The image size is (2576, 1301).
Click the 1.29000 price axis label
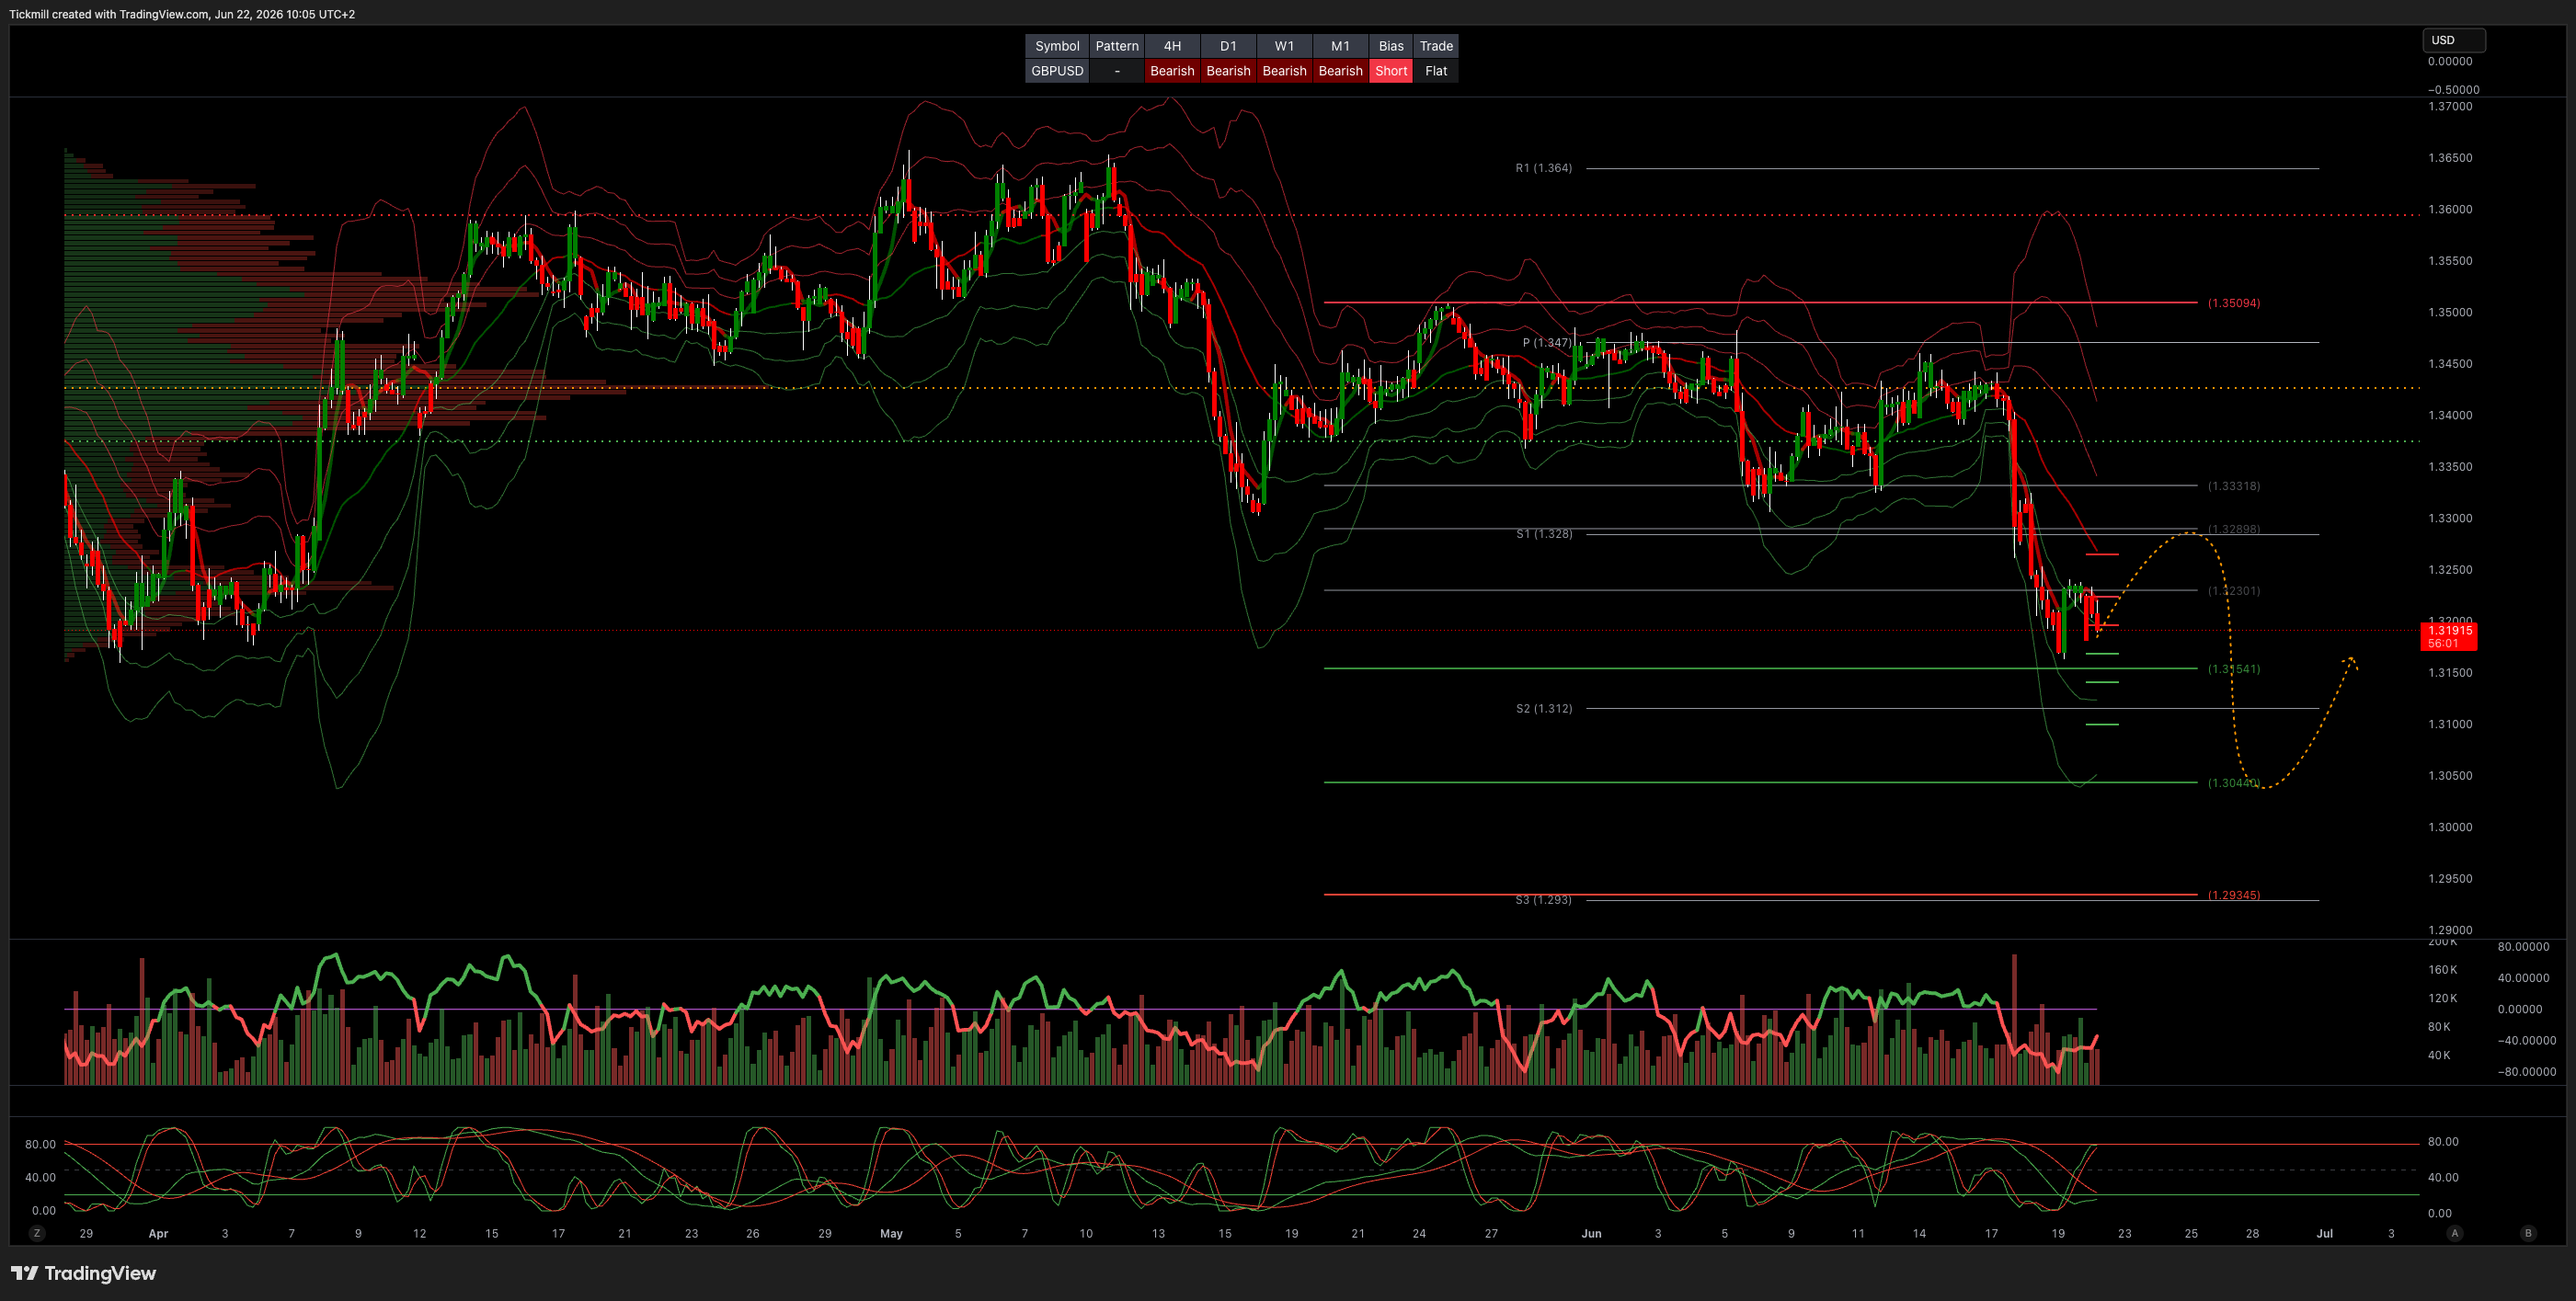point(2449,931)
